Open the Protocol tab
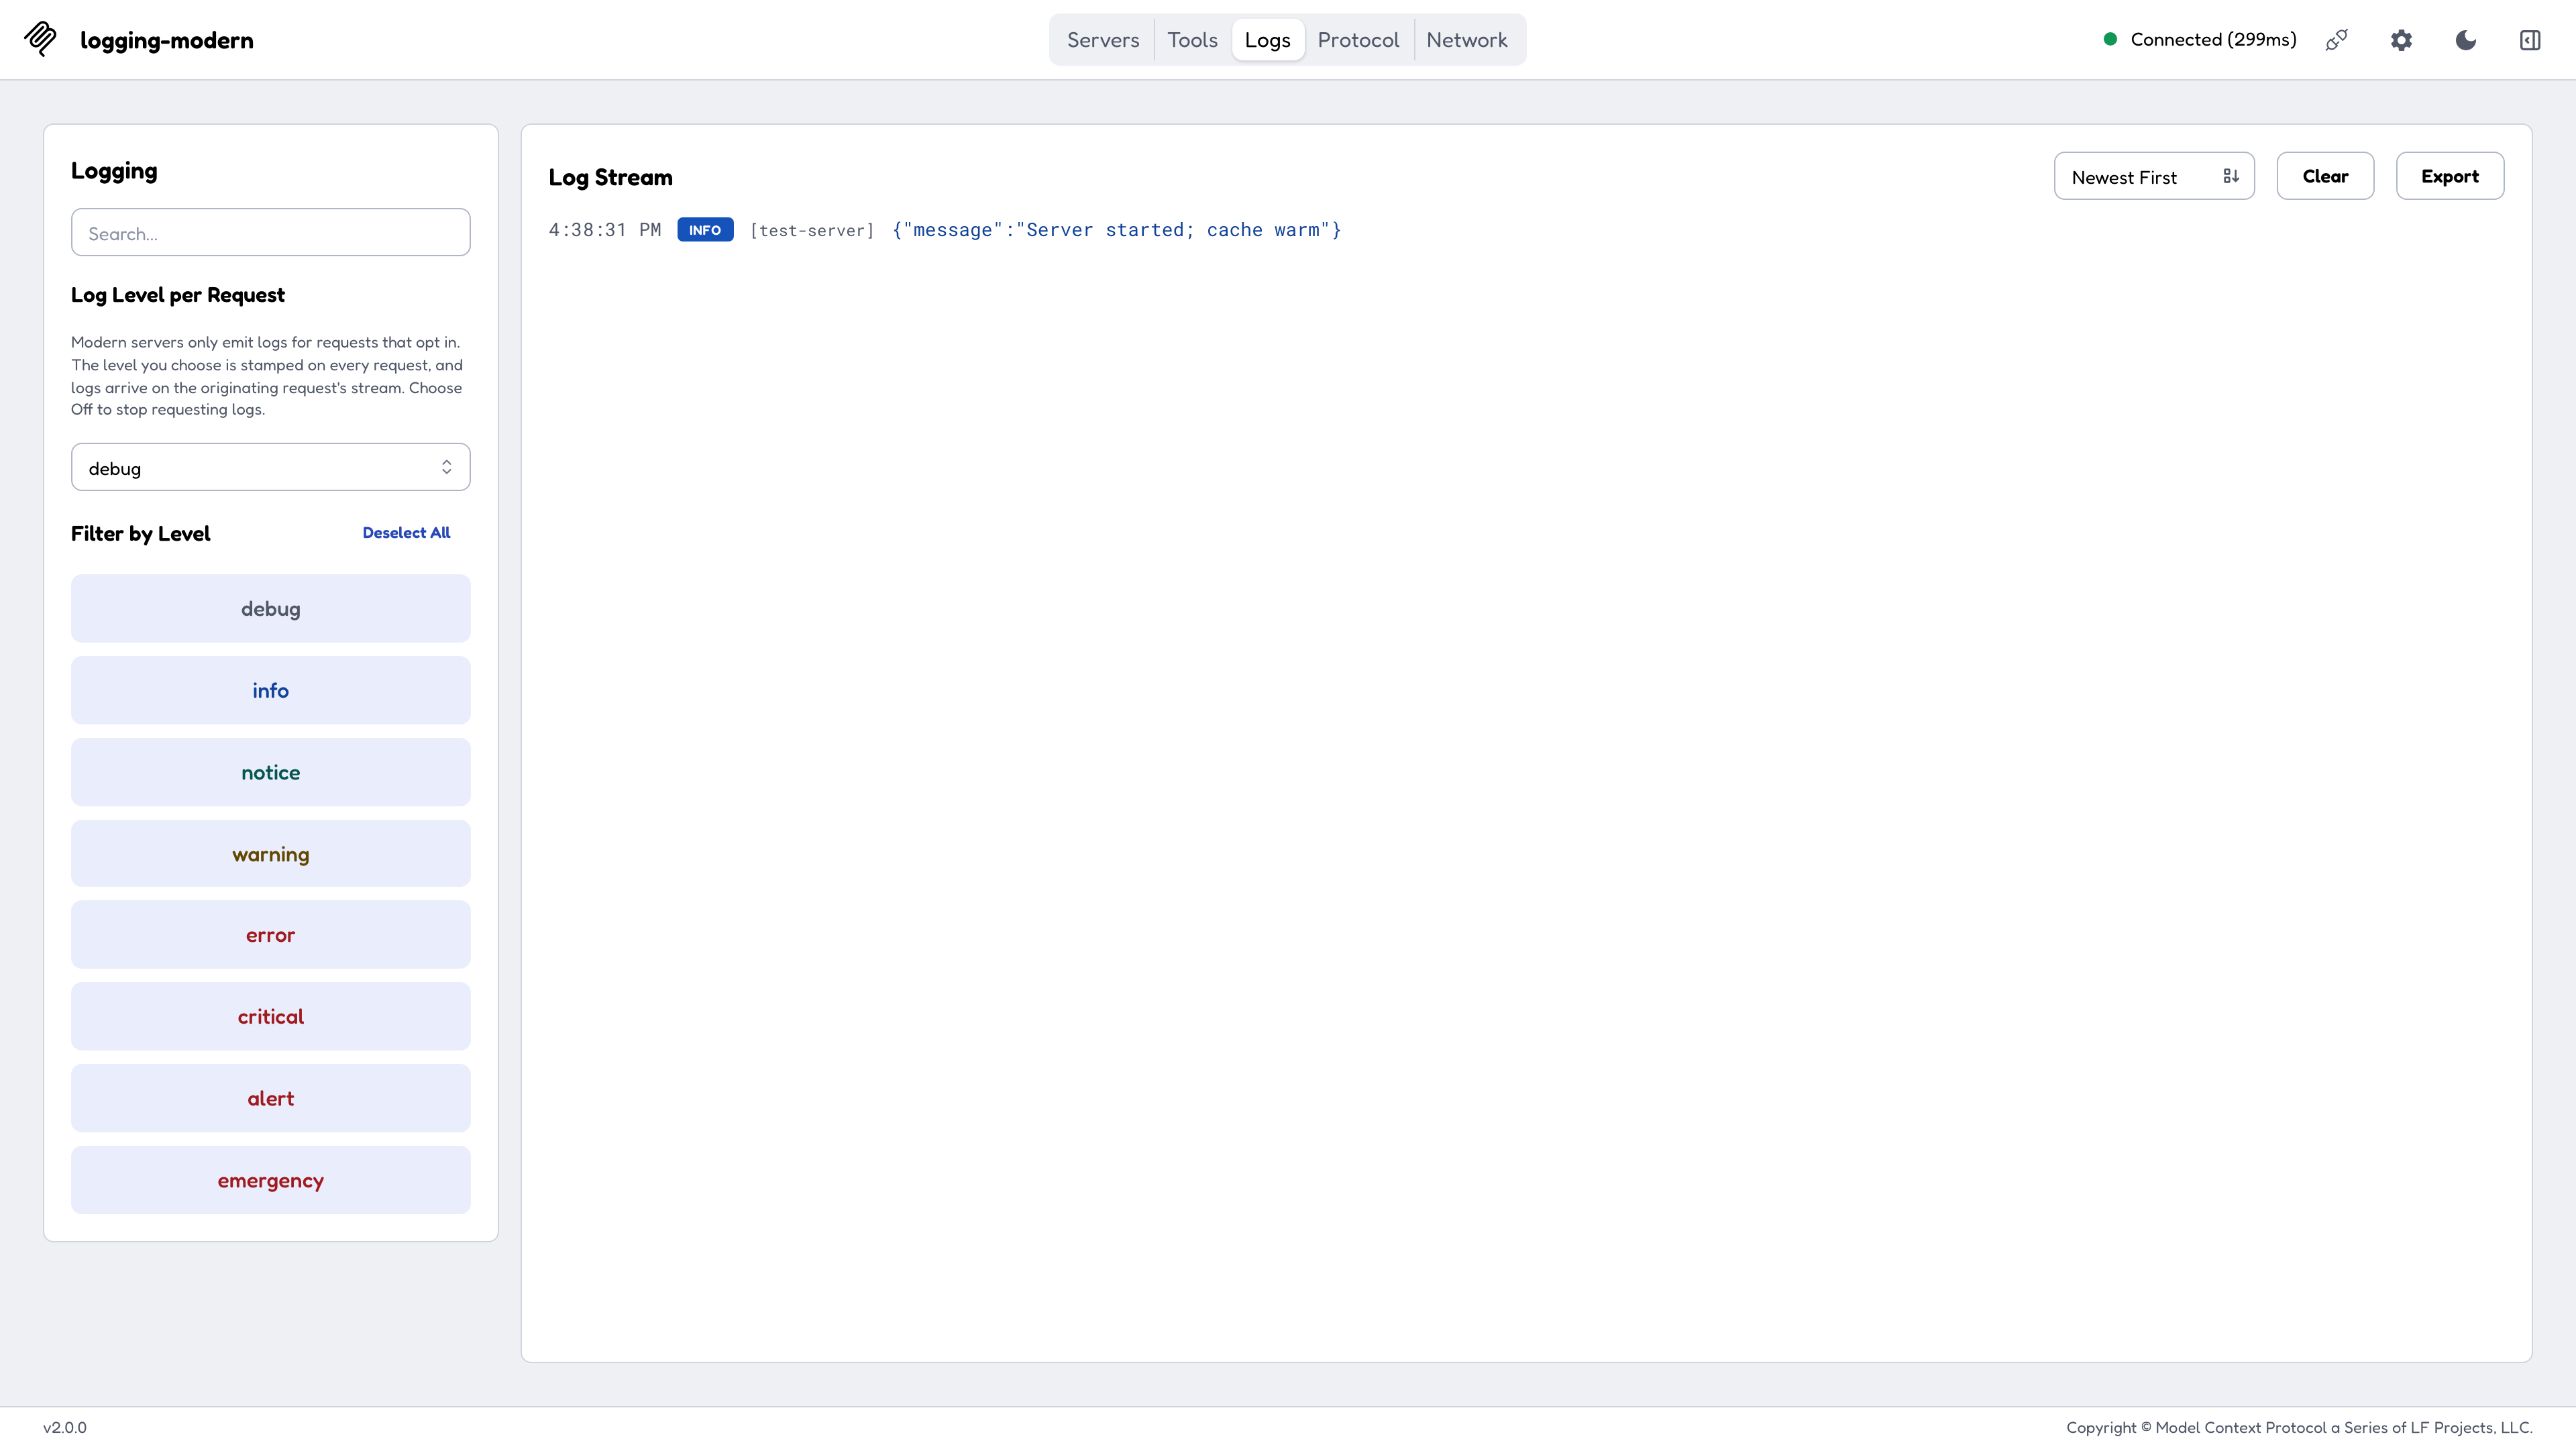This screenshot has height=1449, width=2576. [1358, 40]
